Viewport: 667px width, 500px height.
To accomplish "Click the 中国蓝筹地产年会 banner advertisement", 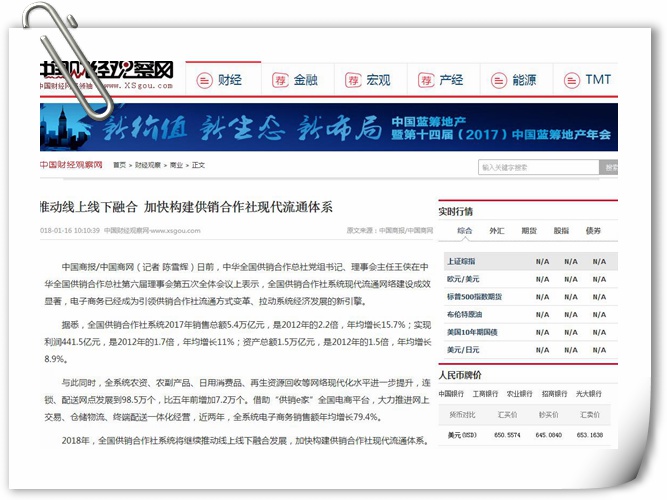I will [329, 127].
